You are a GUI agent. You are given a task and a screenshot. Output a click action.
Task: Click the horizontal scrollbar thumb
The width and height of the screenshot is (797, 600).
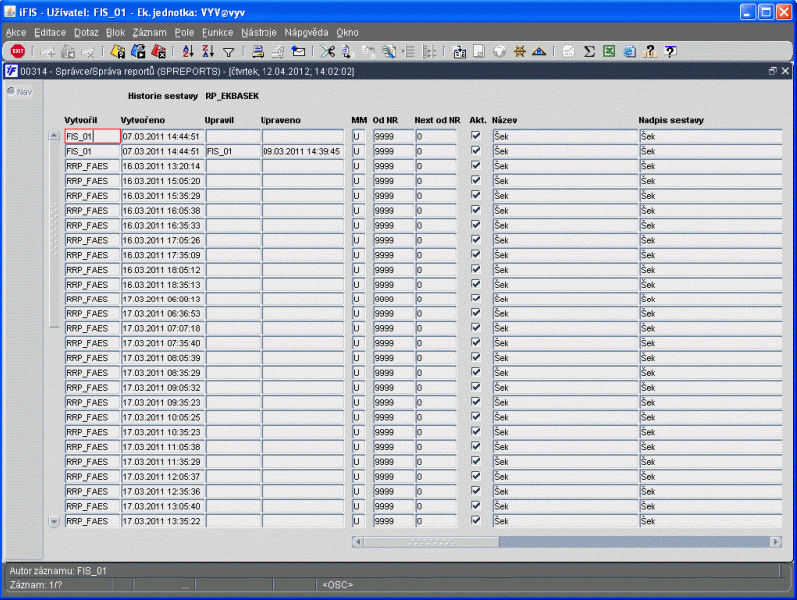pyautogui.click(x=431, y=542)
